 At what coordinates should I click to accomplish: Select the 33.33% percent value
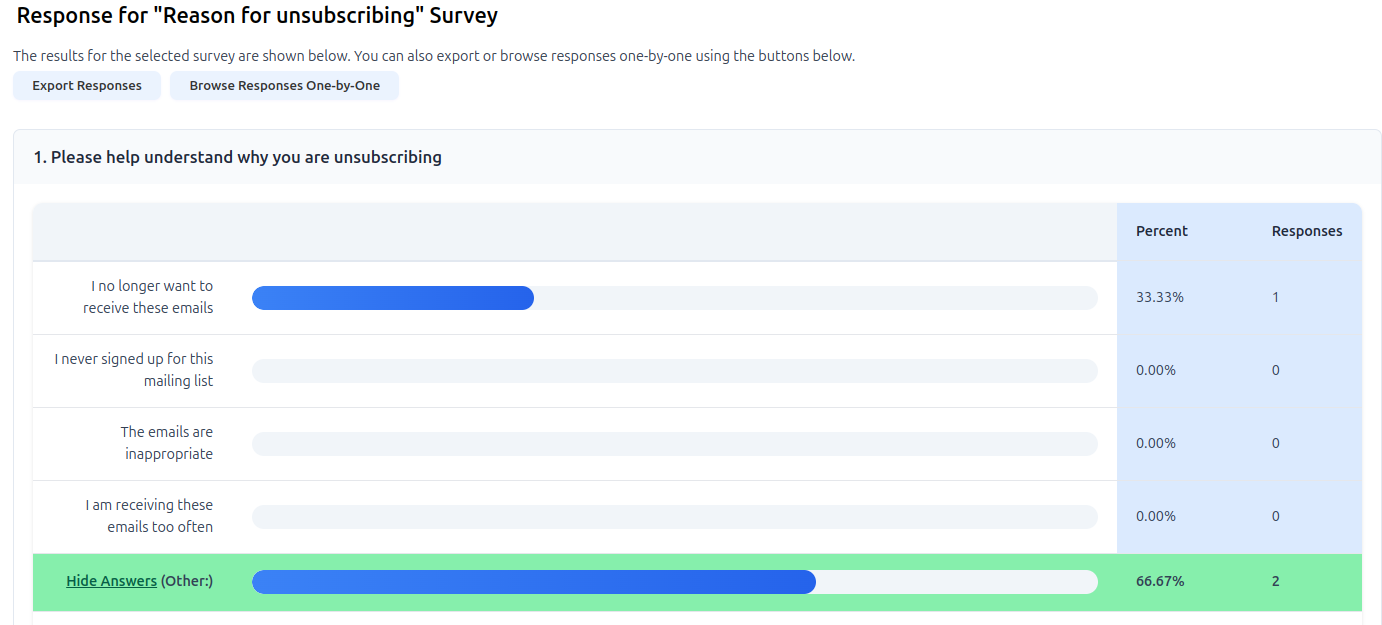(1159, 297)
